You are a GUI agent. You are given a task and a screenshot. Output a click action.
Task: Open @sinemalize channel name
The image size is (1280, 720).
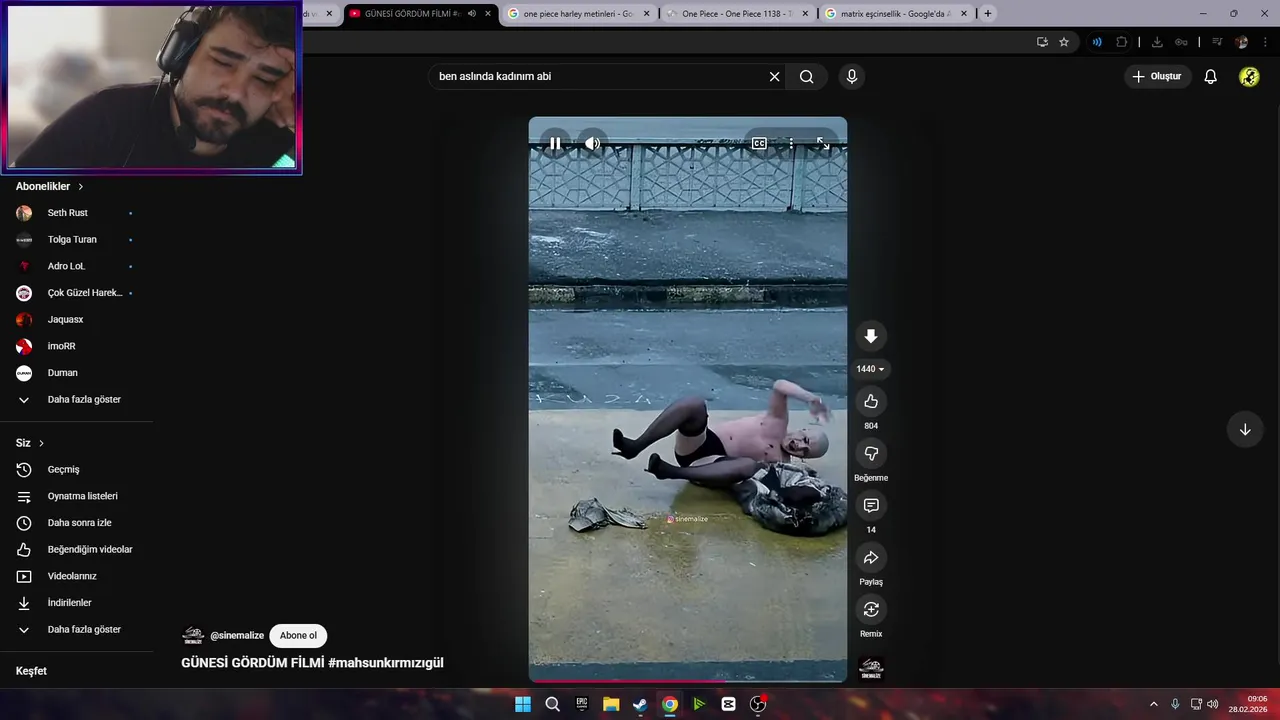pyautogui.click(x=237, y=636)
